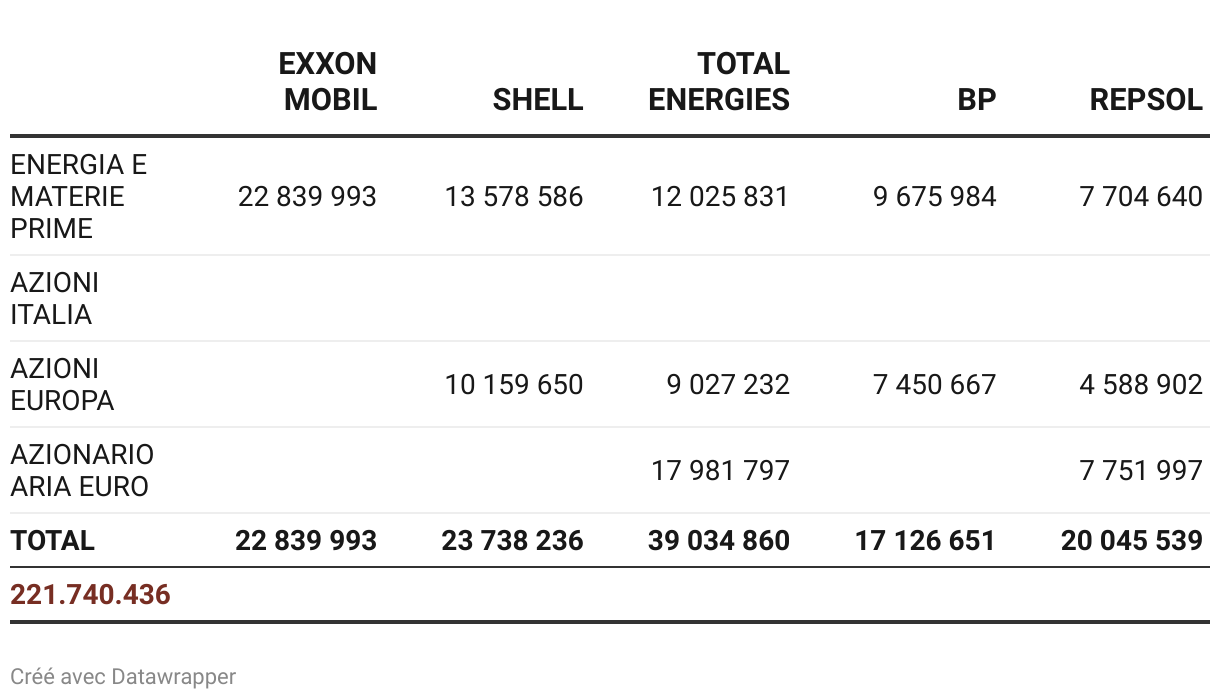The image size is (1220, 700).
Task: Click the BP column header
Action: (976, 100)
